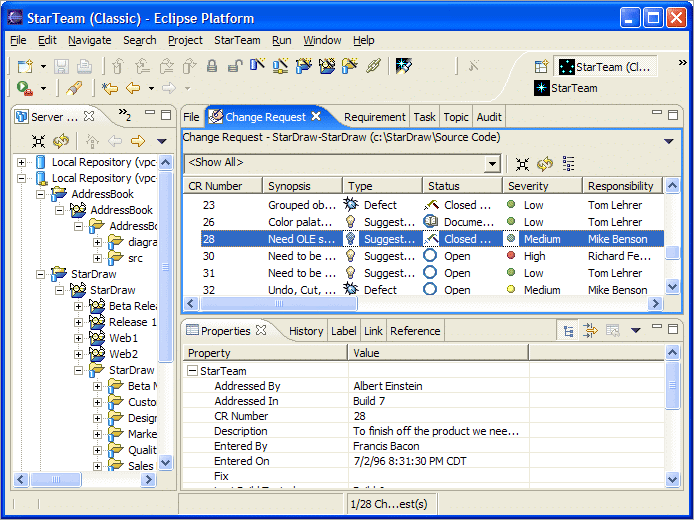Switch to the Requirement tab
The width and height of the screenshot is (694, 520).
click(x=374, y=117)
